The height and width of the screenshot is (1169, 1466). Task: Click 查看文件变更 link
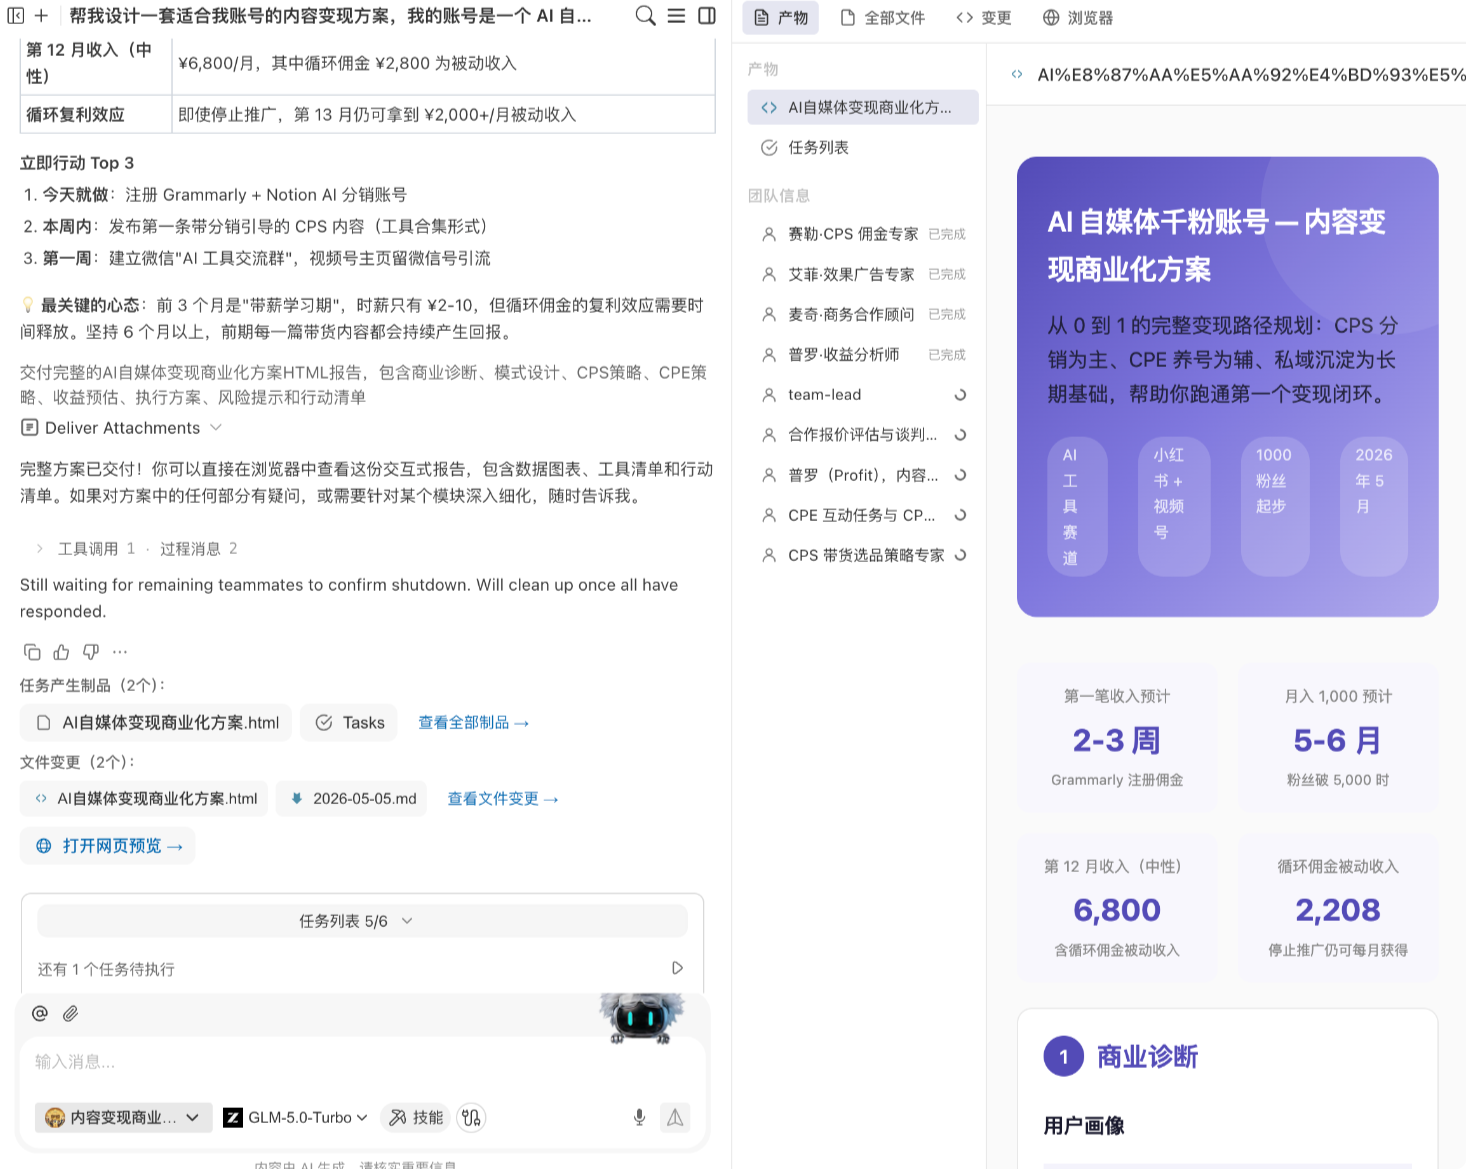click(503, 799)
